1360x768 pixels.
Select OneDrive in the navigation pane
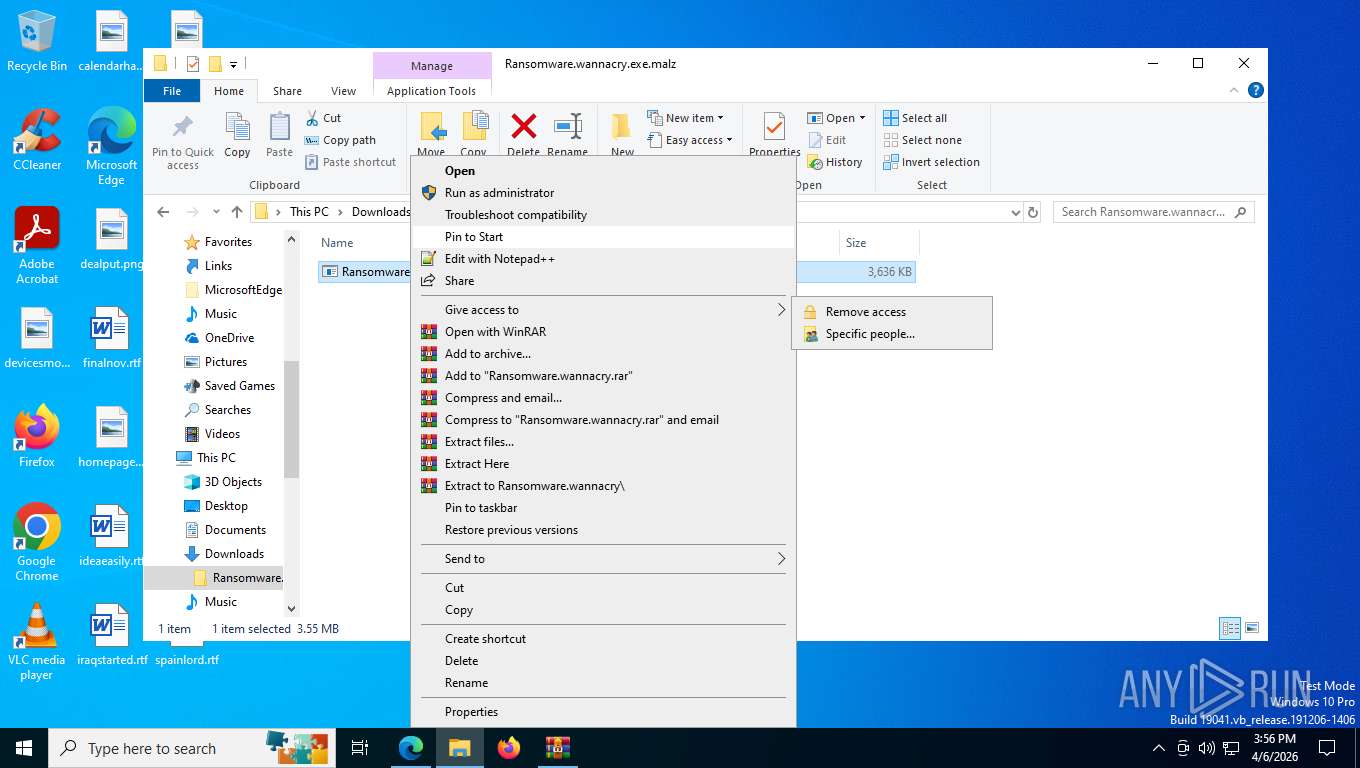point(229,338)
